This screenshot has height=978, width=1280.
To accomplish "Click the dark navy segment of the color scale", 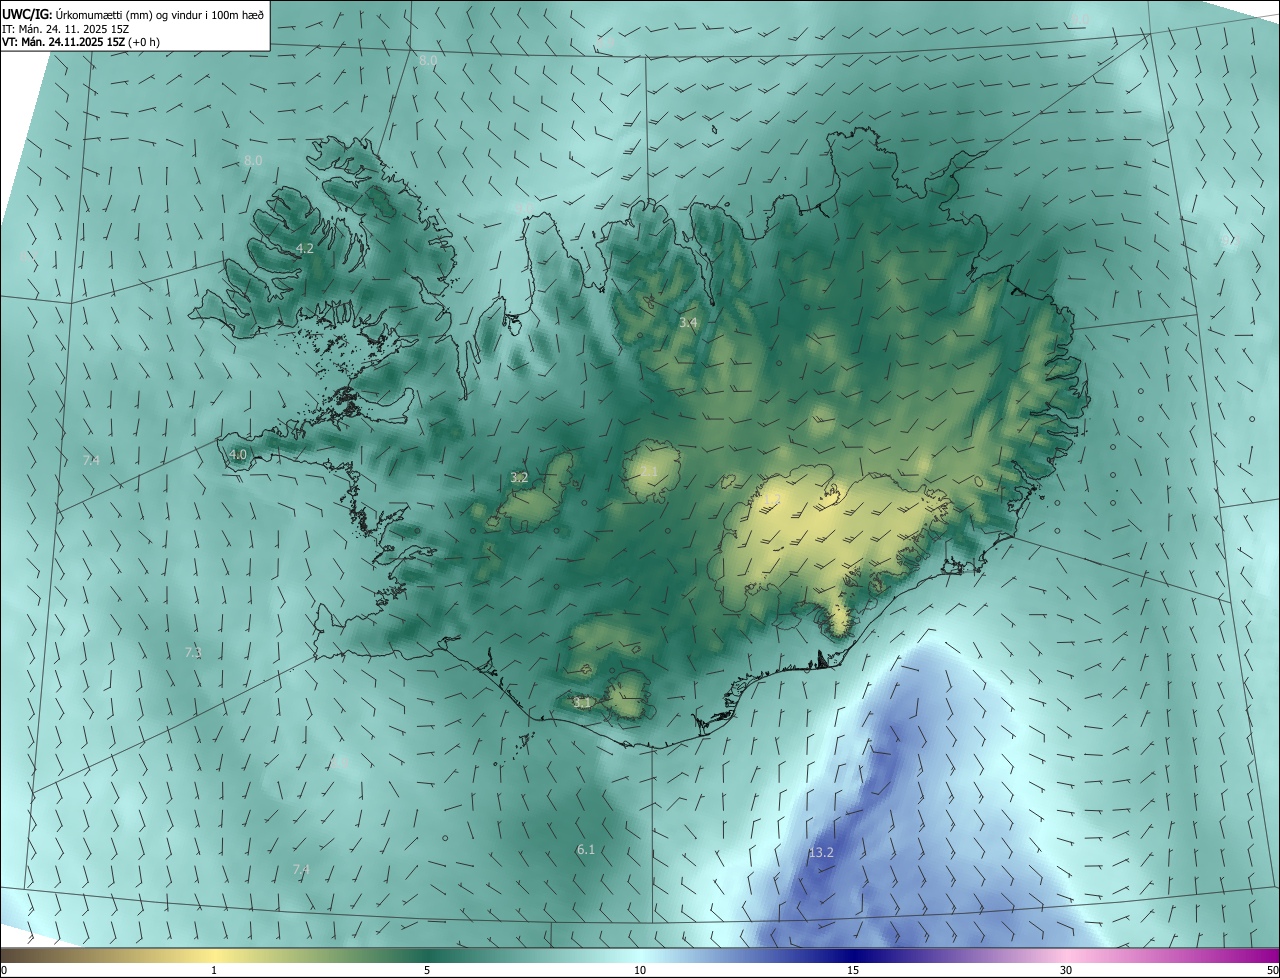I will [853, 955].
